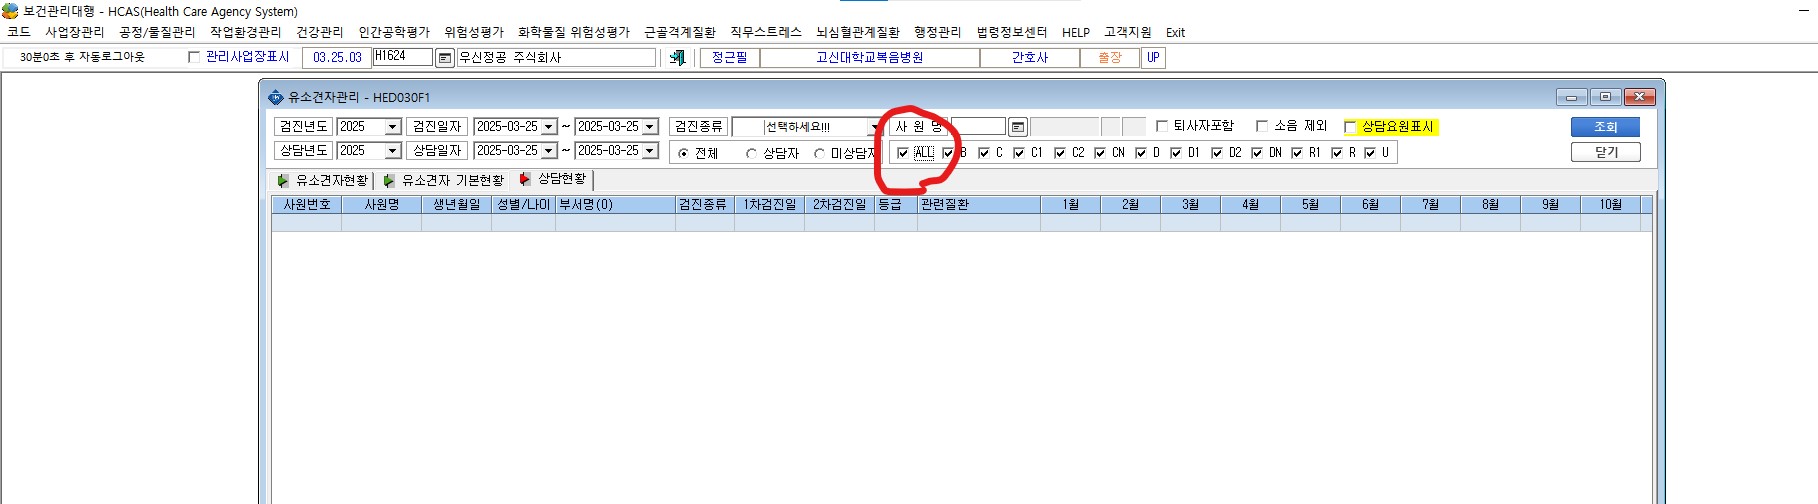The width and height of the screenshot is (1818, 504).
Task: Click the red arrow icon on 상담현황 tab
Action: tap(525, 179)
